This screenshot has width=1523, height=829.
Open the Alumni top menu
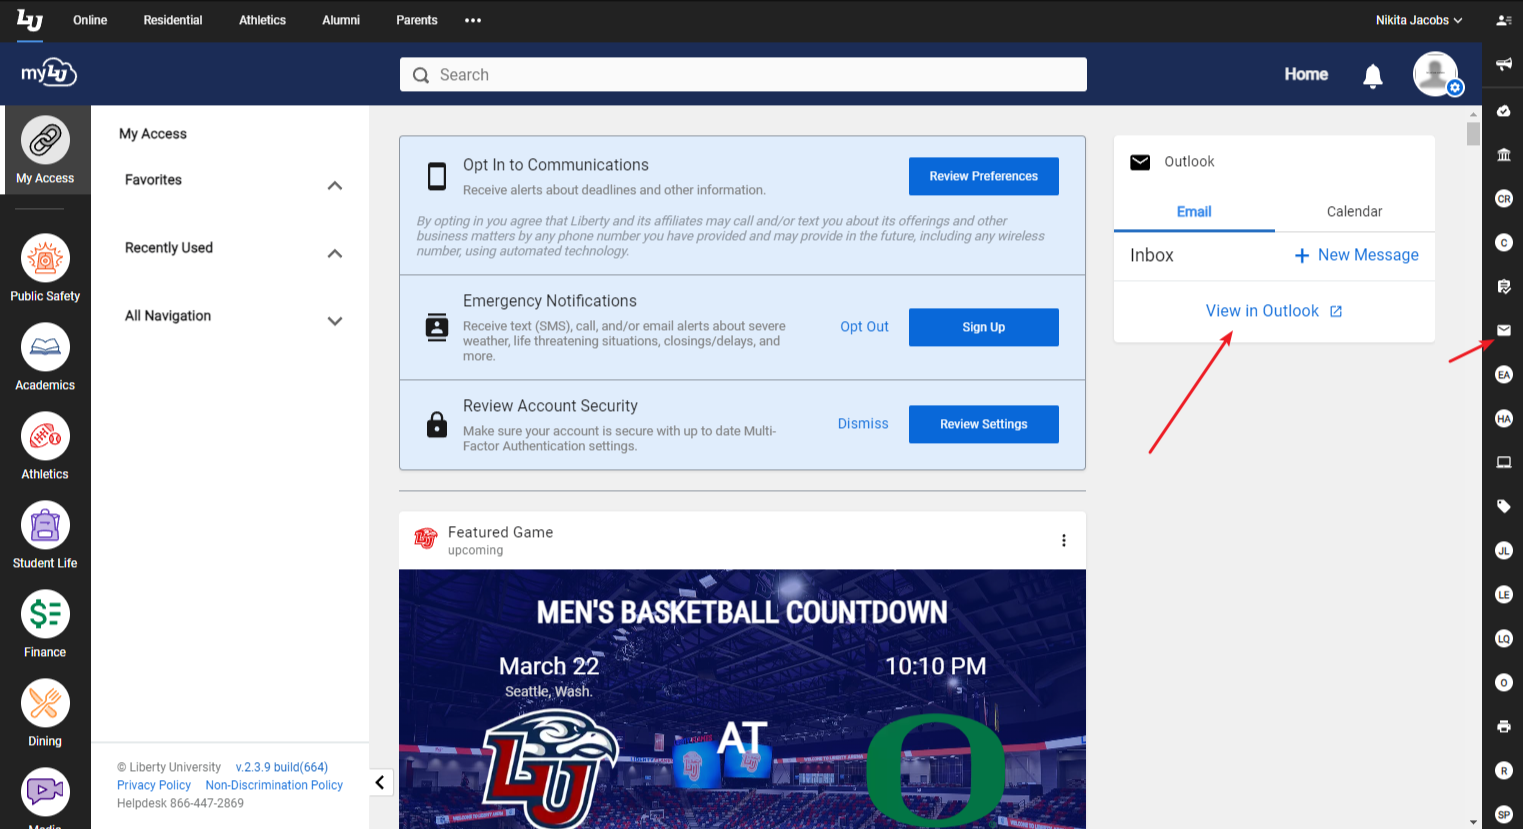click(x=340, y=20)
